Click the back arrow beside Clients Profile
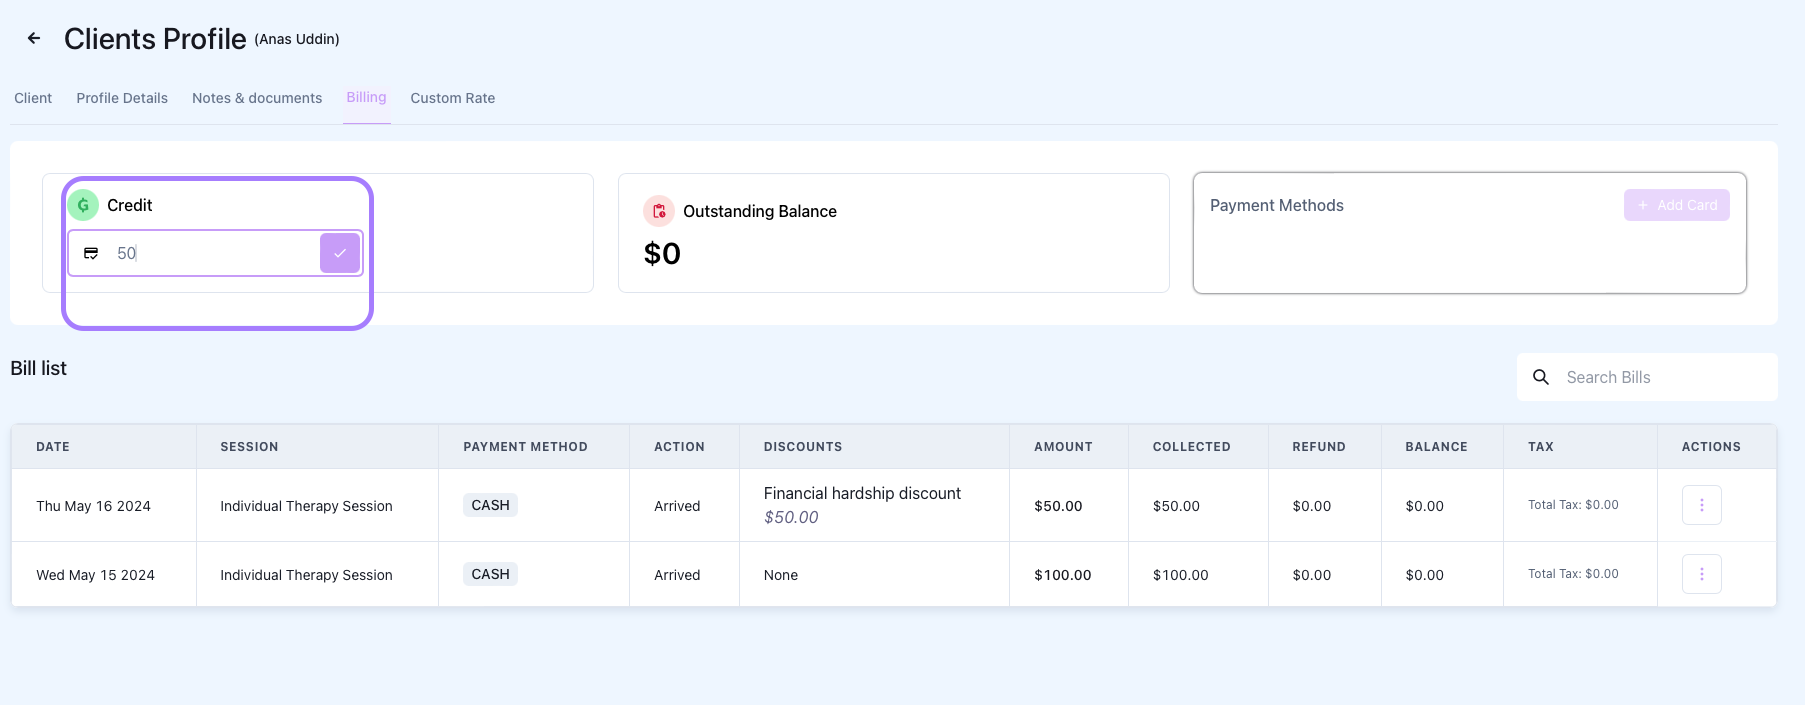The image size is (1805, 705). tap(34, 39)
